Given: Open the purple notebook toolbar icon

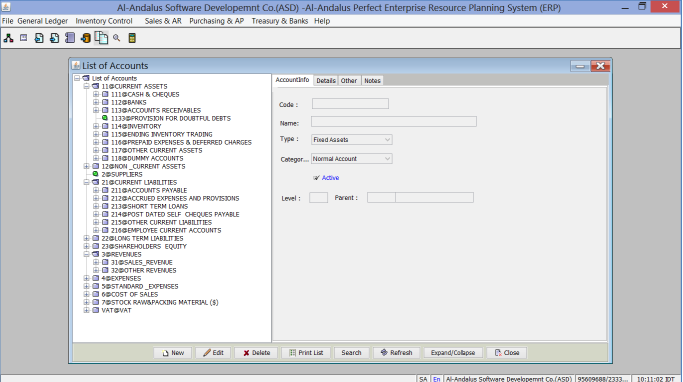Looking at the screenshot, I should [x=70, y=38].
